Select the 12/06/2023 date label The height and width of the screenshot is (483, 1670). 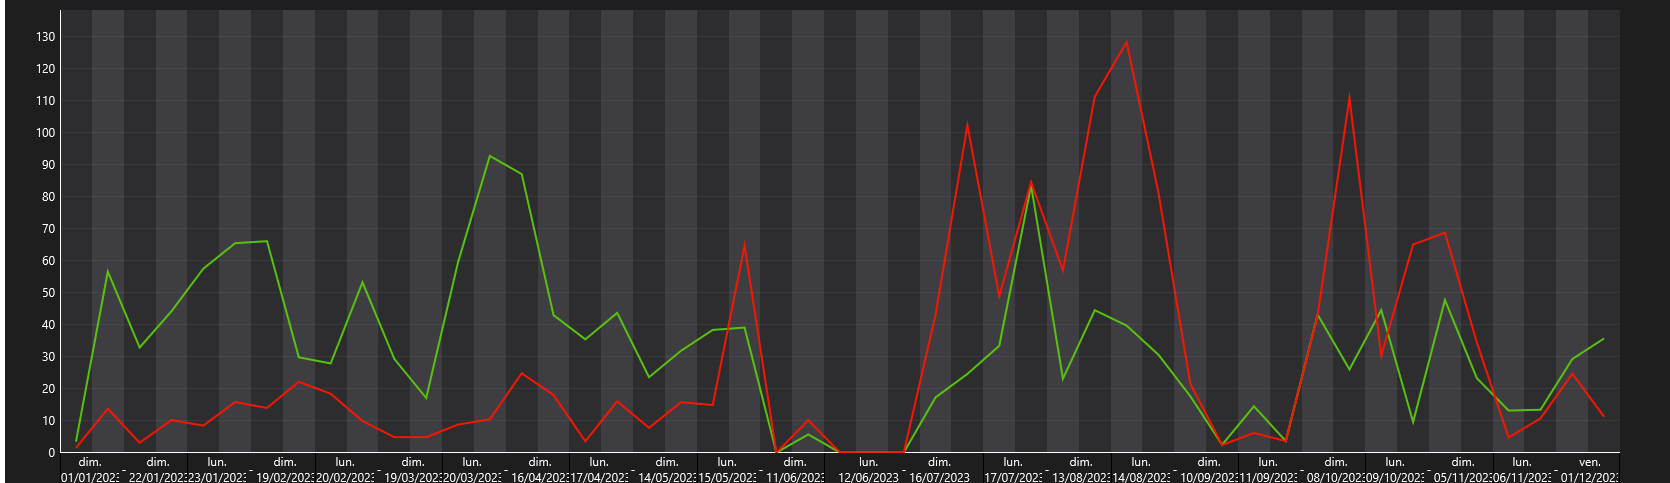tap(869, 477)
